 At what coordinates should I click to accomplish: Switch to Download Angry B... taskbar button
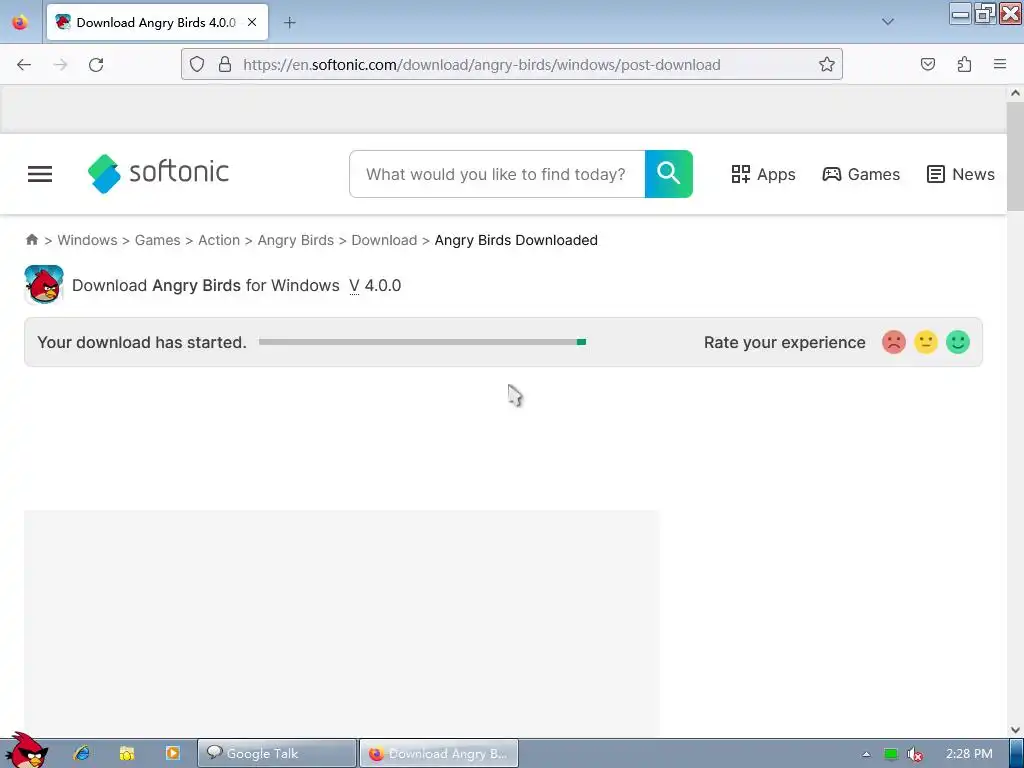[439, 753]
